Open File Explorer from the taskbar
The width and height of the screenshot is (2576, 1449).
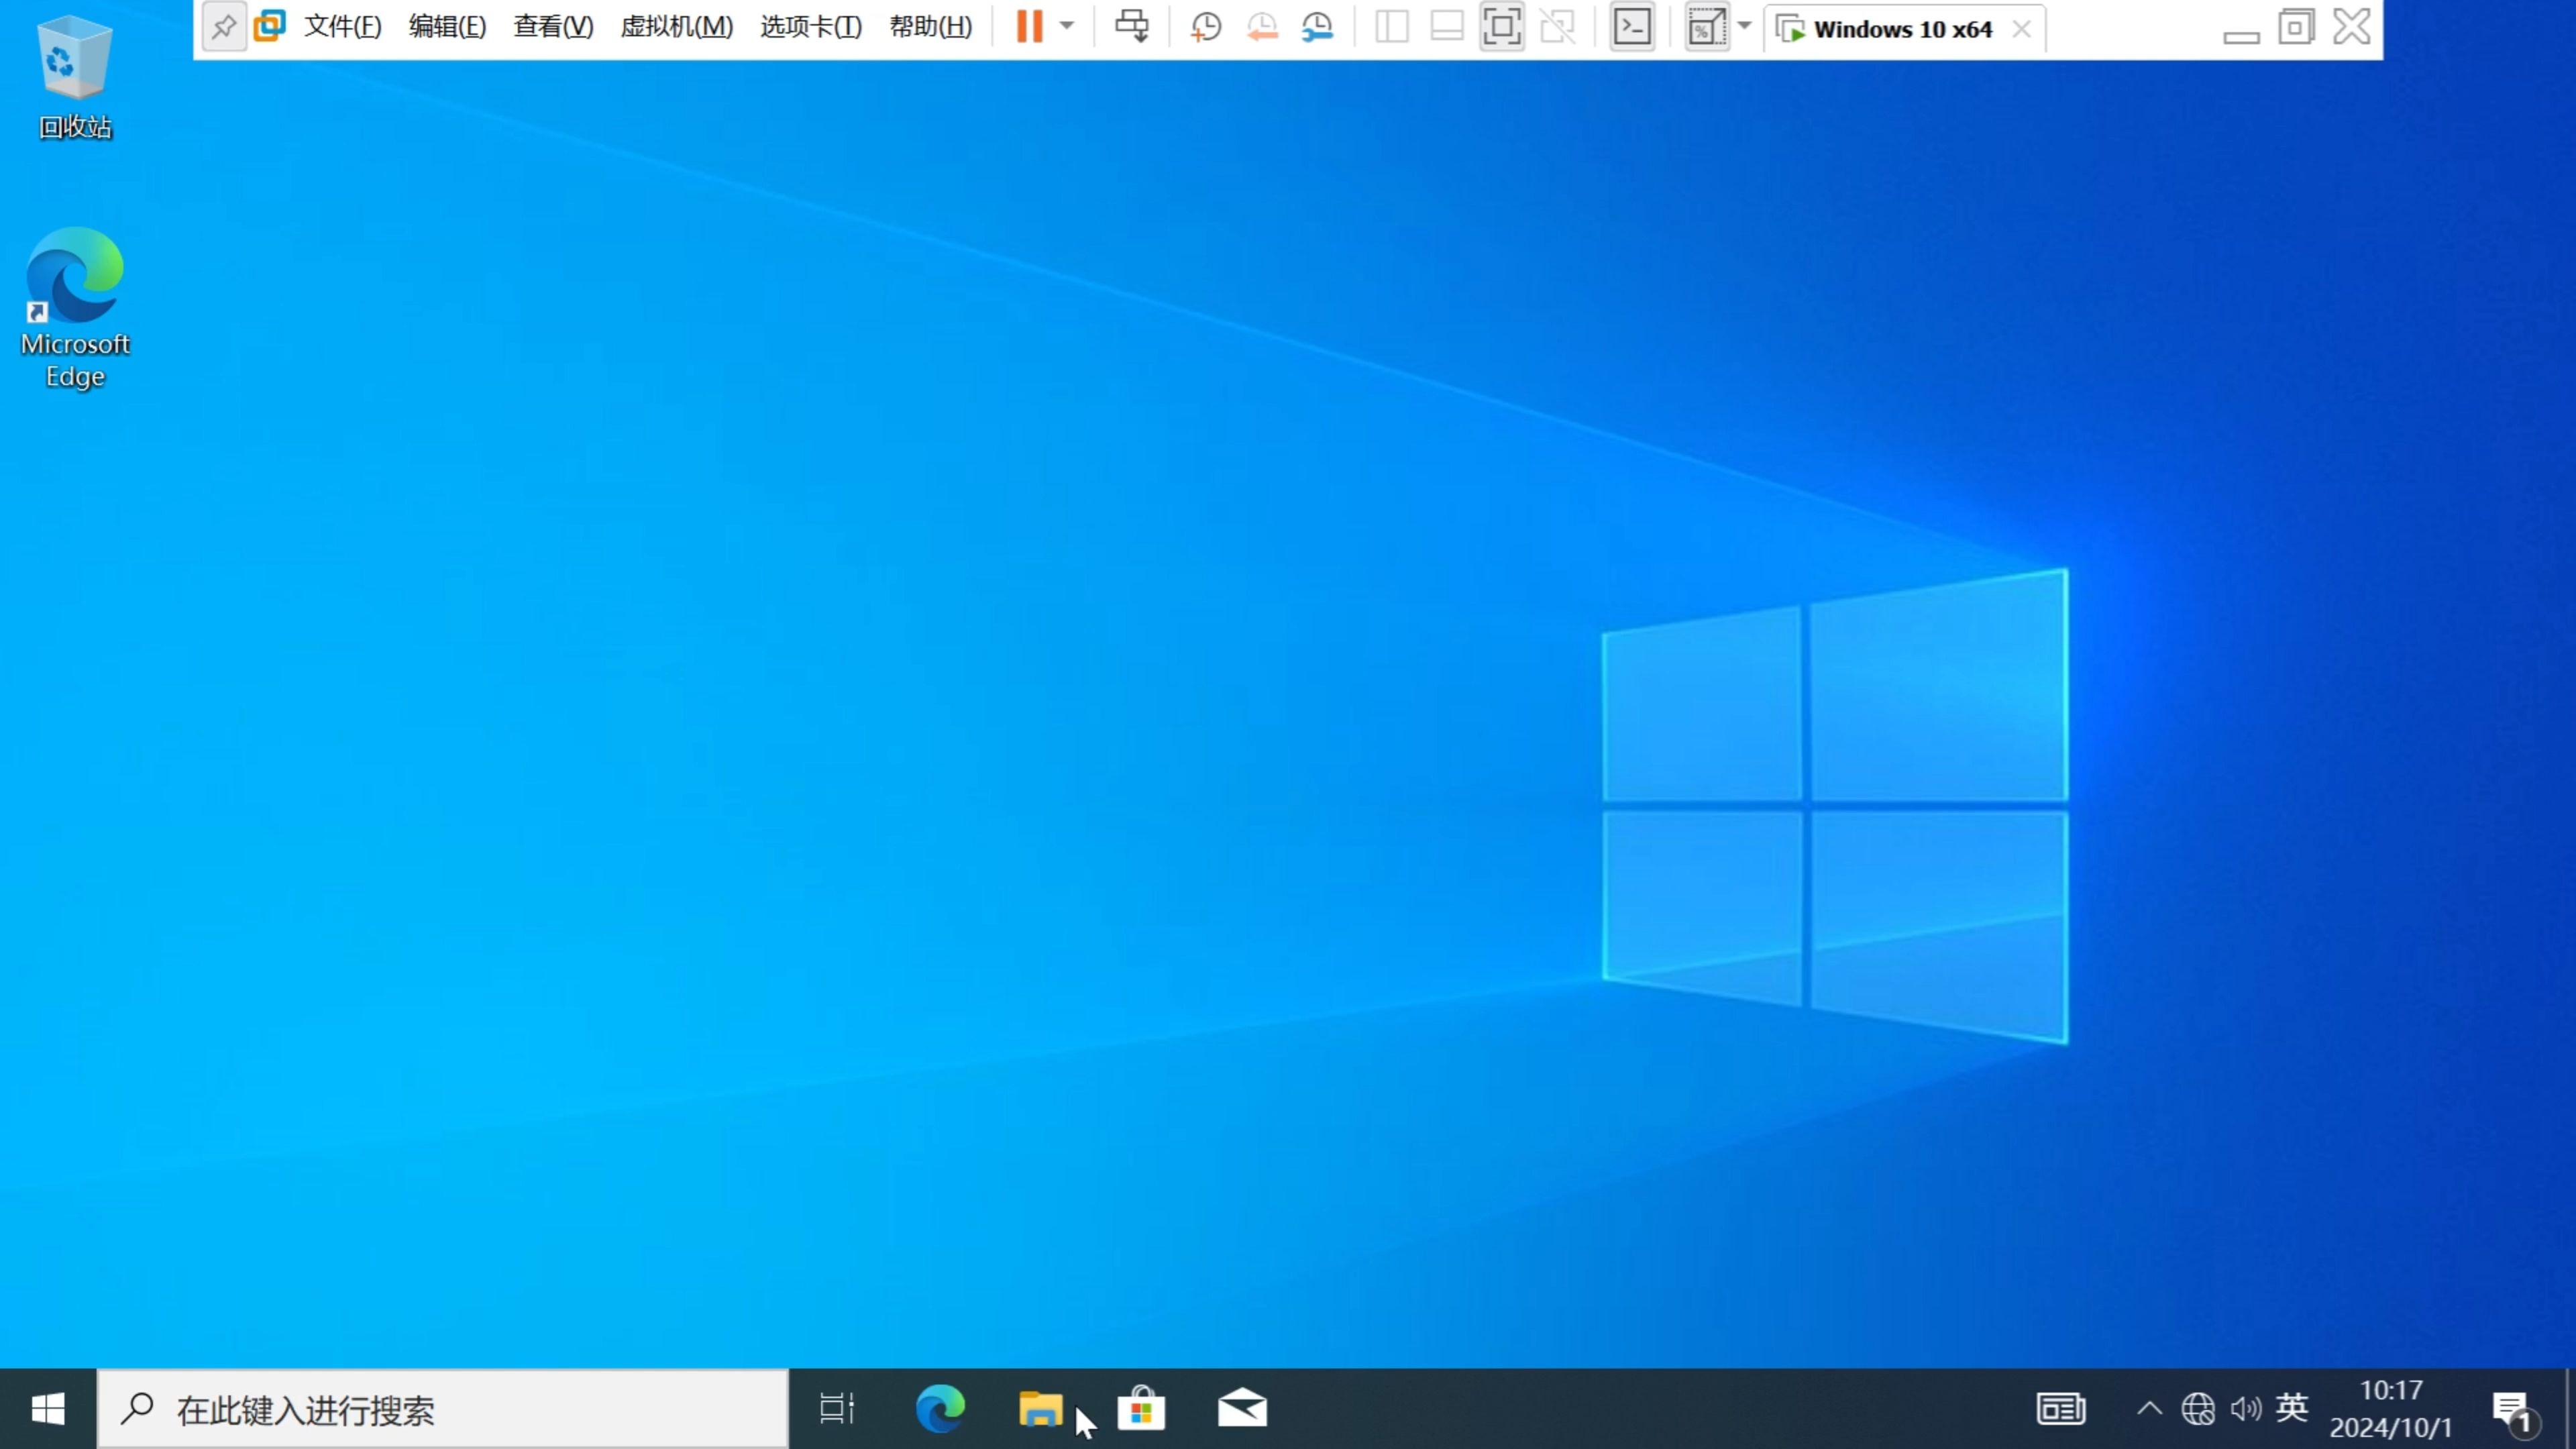click(1041, 1409)
